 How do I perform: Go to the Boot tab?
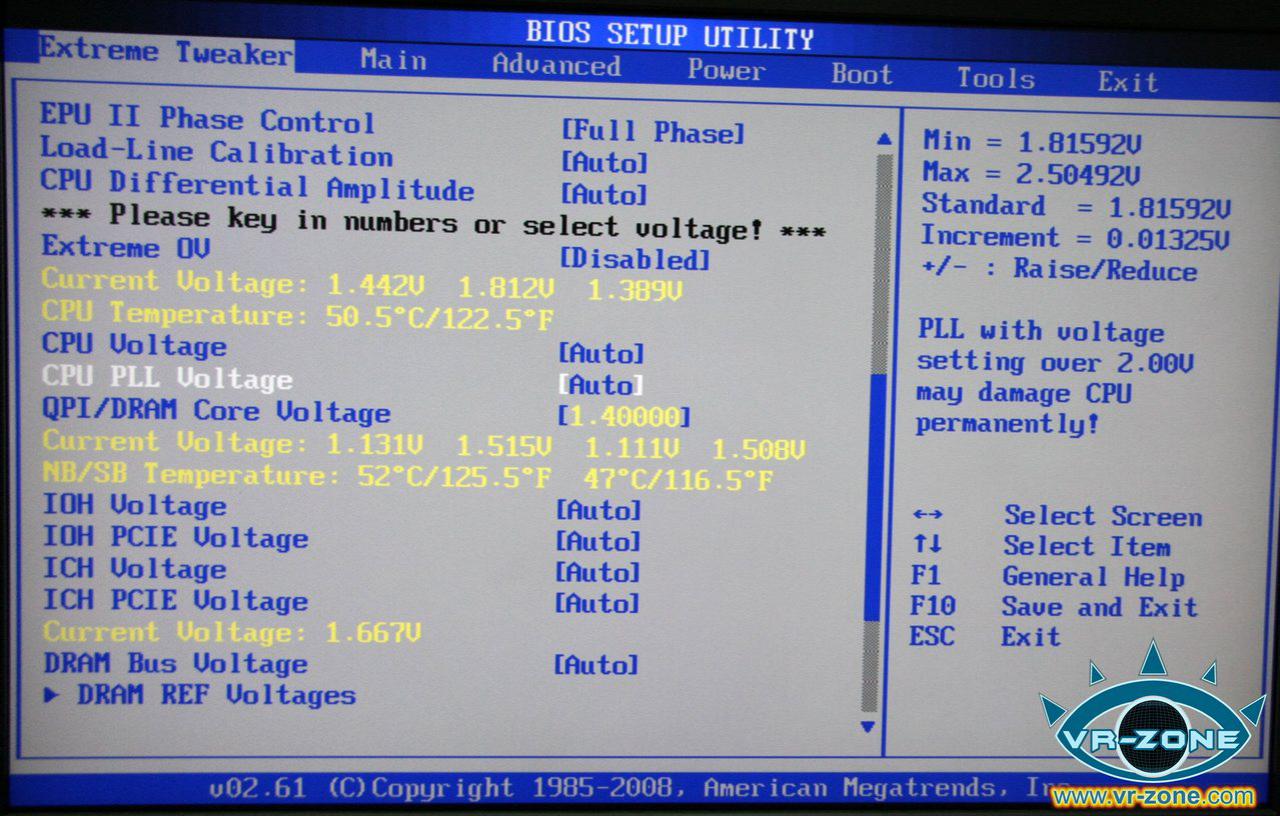tap(861, 74)
